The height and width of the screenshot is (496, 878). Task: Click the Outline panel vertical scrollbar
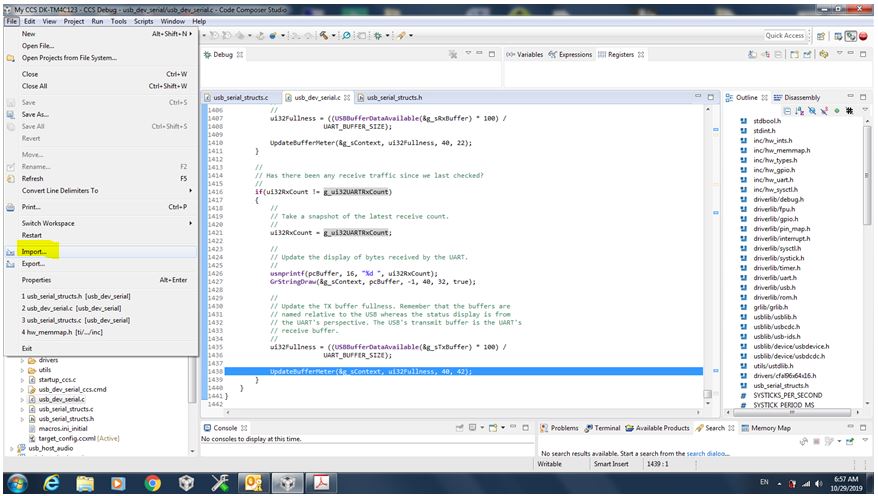tap(867, 175)
